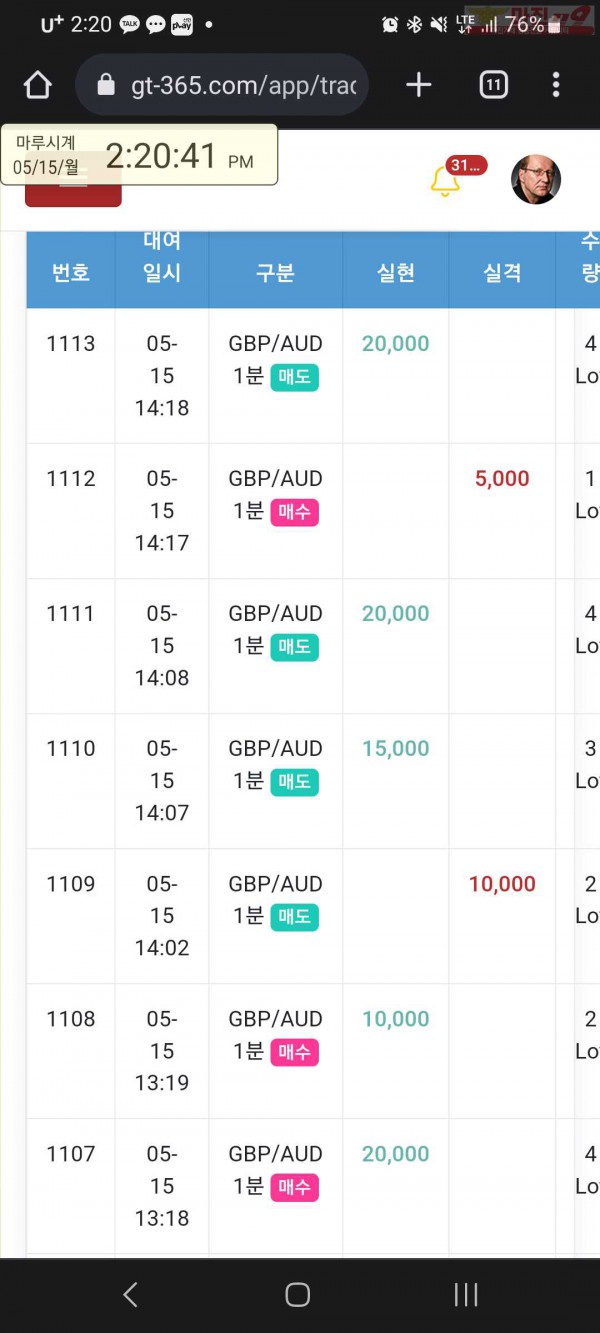
Task: Open the tab switcher showing 11 tabs
Action: point(493,85)
